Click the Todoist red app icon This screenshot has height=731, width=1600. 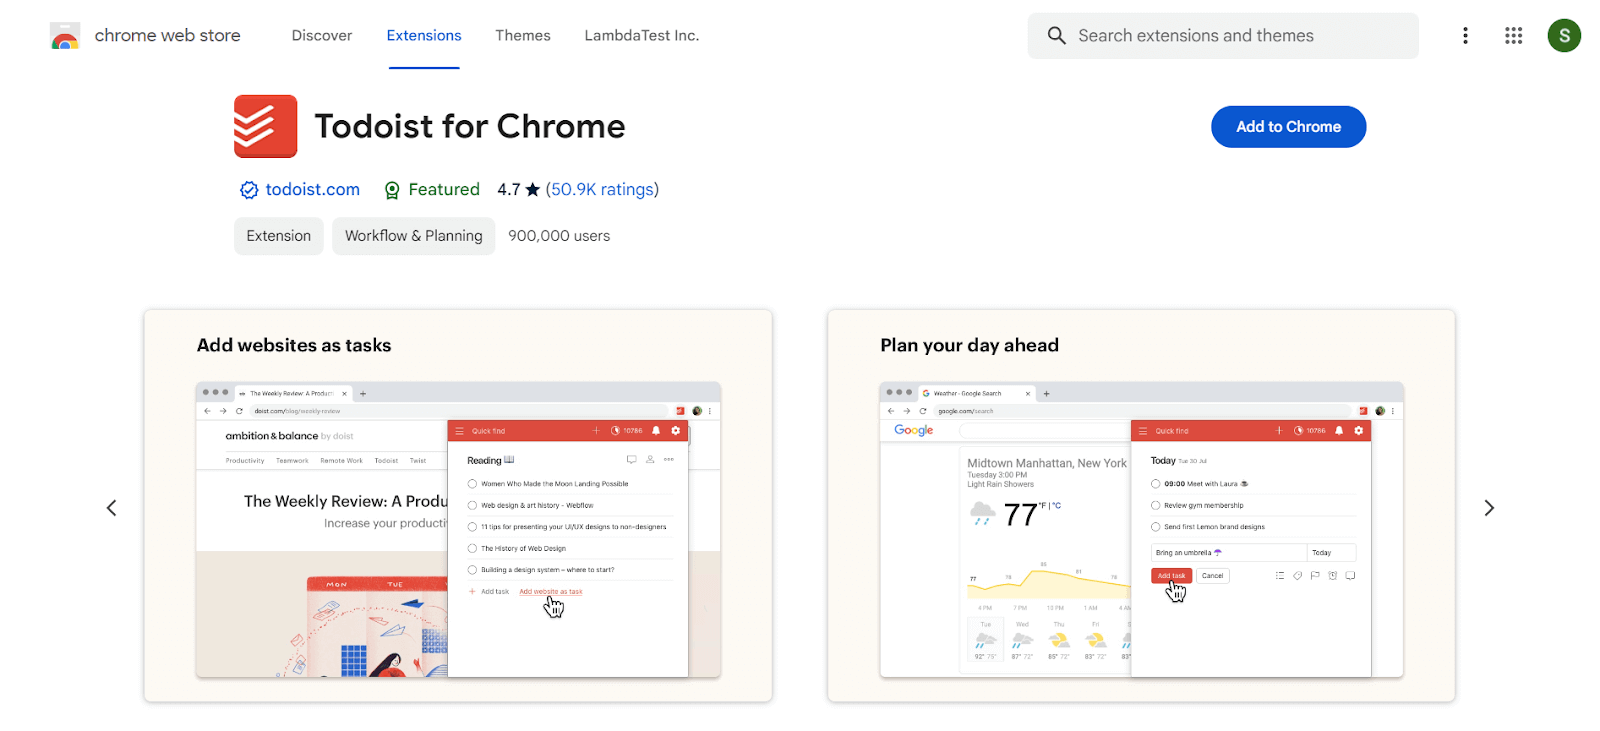click(265, 126)
